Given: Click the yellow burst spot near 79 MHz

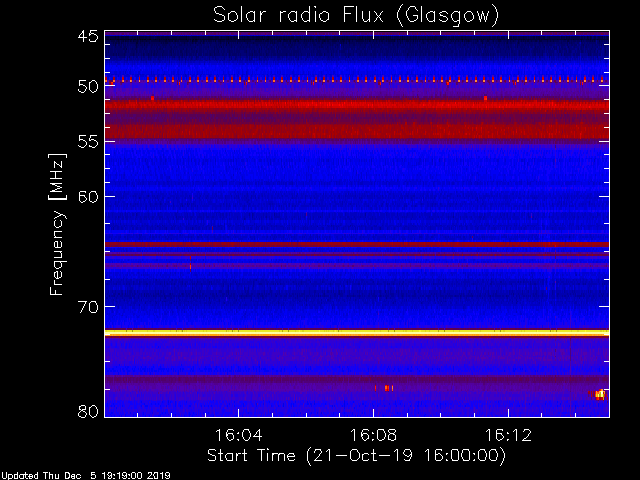Looking at the screenshot, I should pyautogui.click(x=600, y=394).
